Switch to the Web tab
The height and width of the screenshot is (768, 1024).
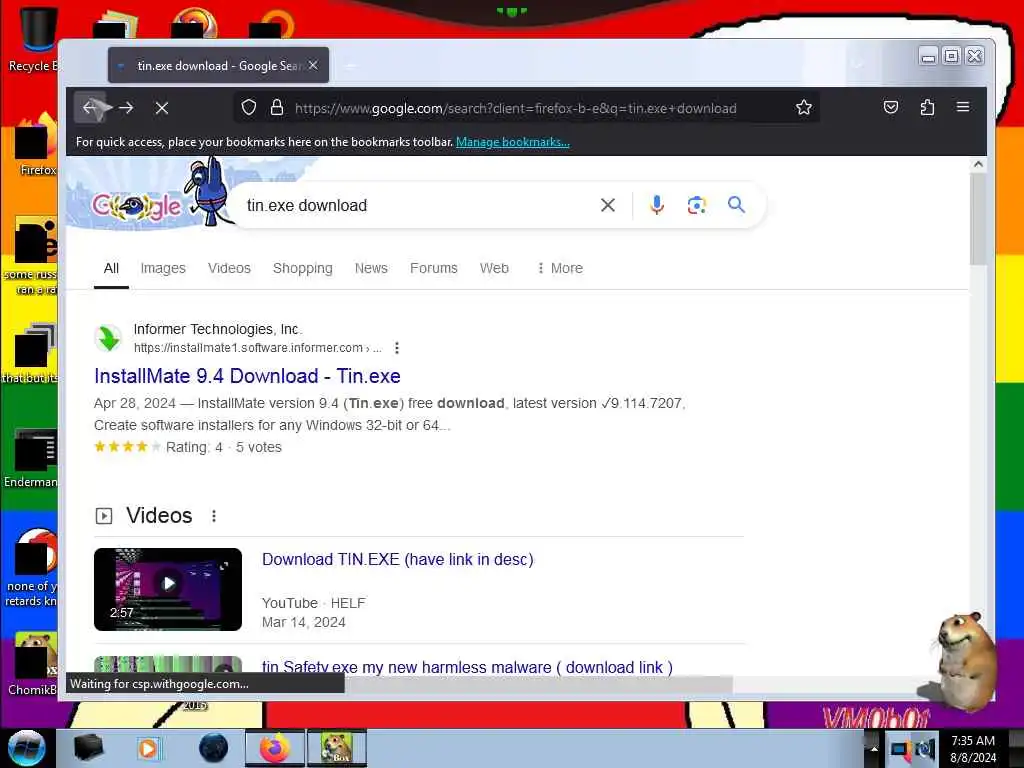point(494,268)
